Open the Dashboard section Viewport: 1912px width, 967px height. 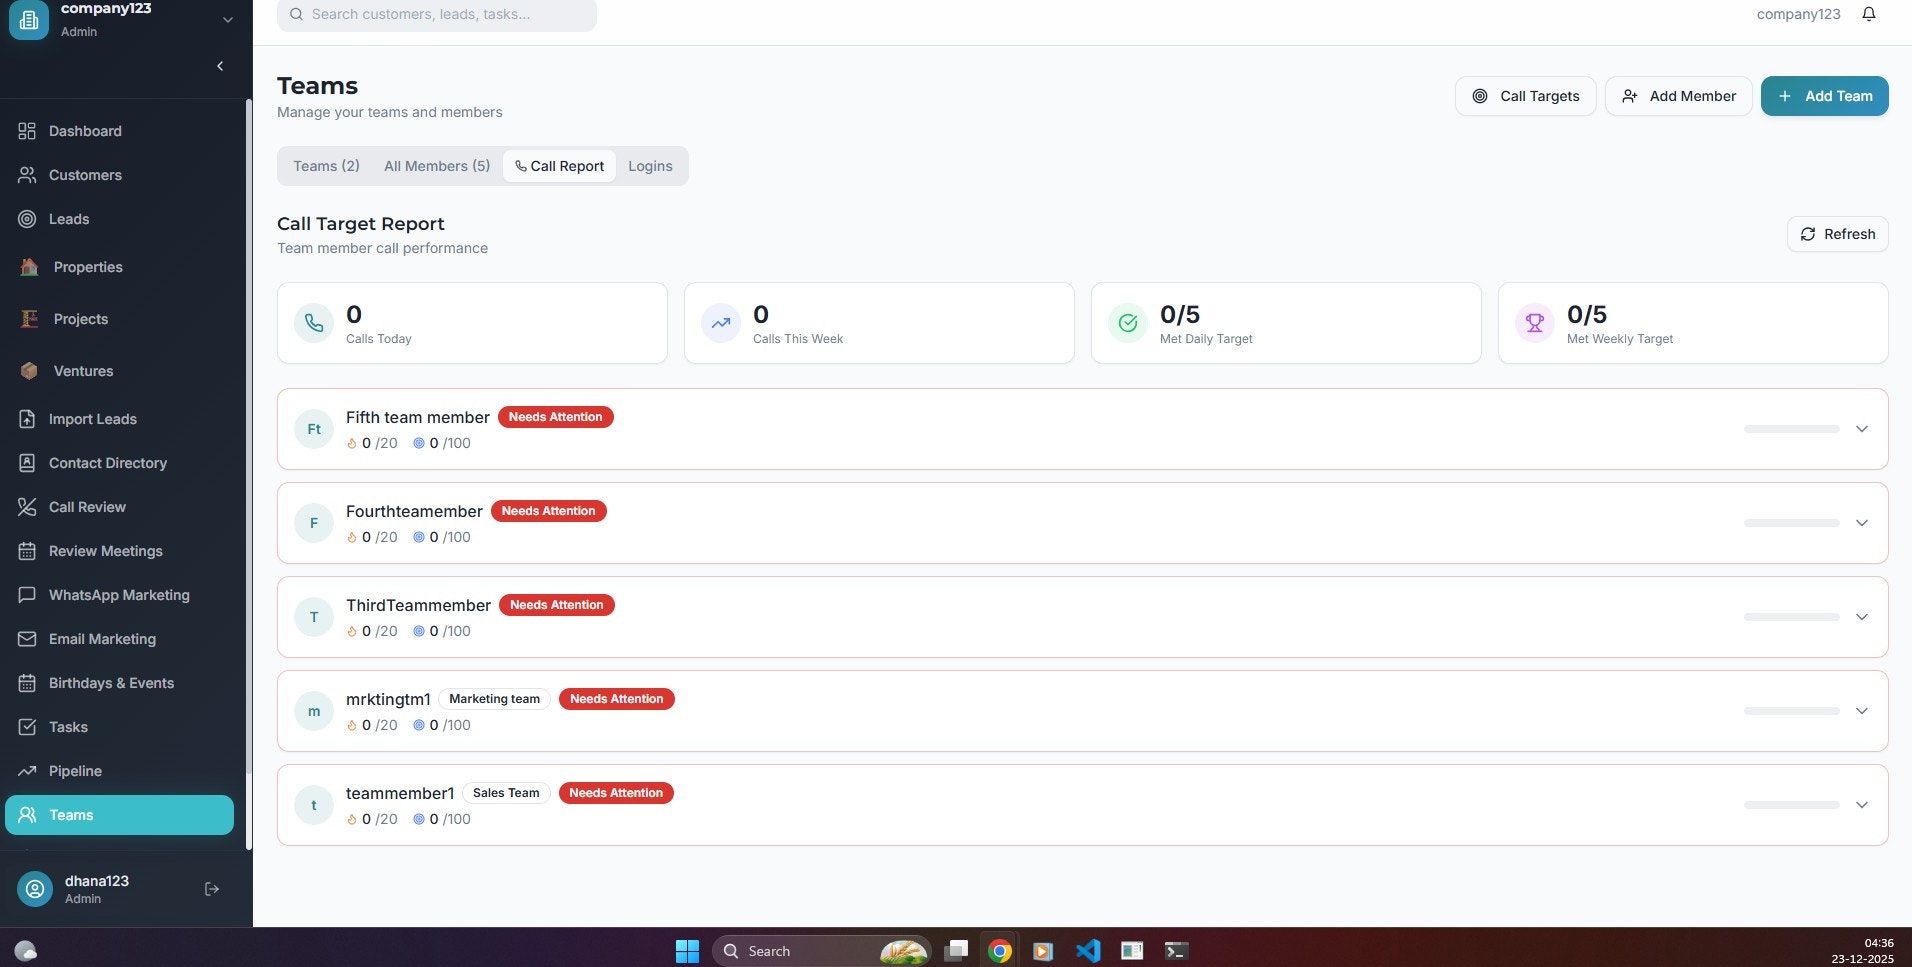pos(84,131)
